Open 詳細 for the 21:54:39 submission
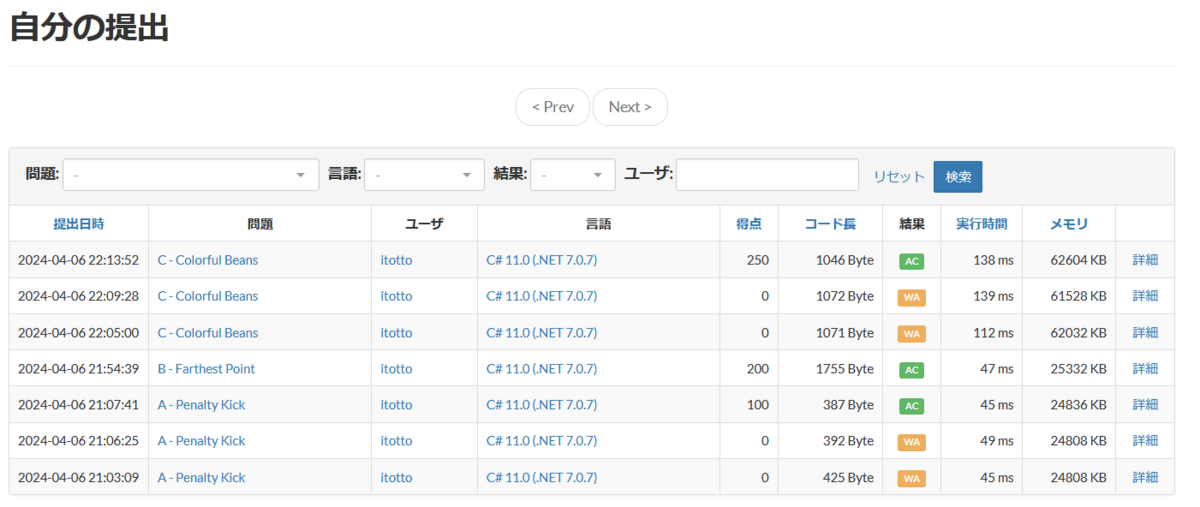The image size is (1200, 507). 1145,368
